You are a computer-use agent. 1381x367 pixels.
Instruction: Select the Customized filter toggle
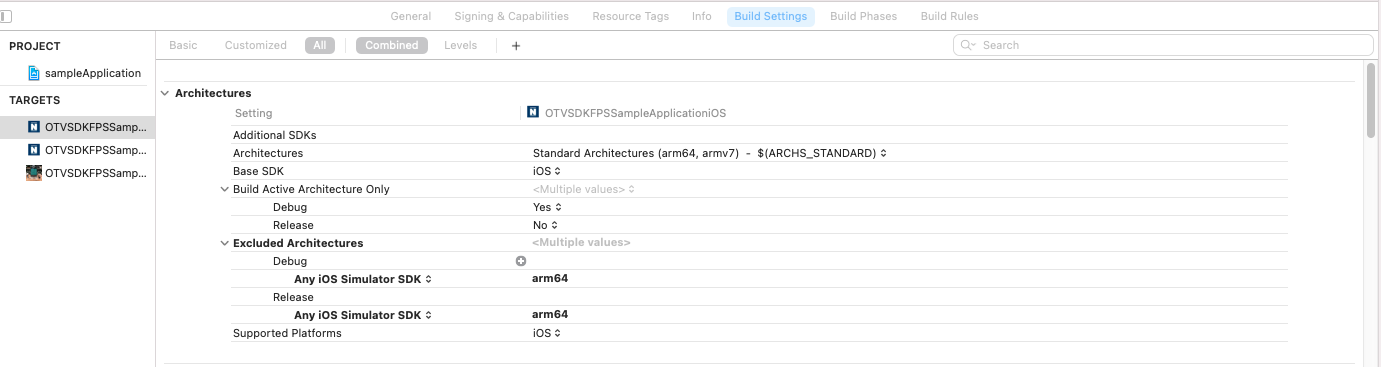coord(256,45)
